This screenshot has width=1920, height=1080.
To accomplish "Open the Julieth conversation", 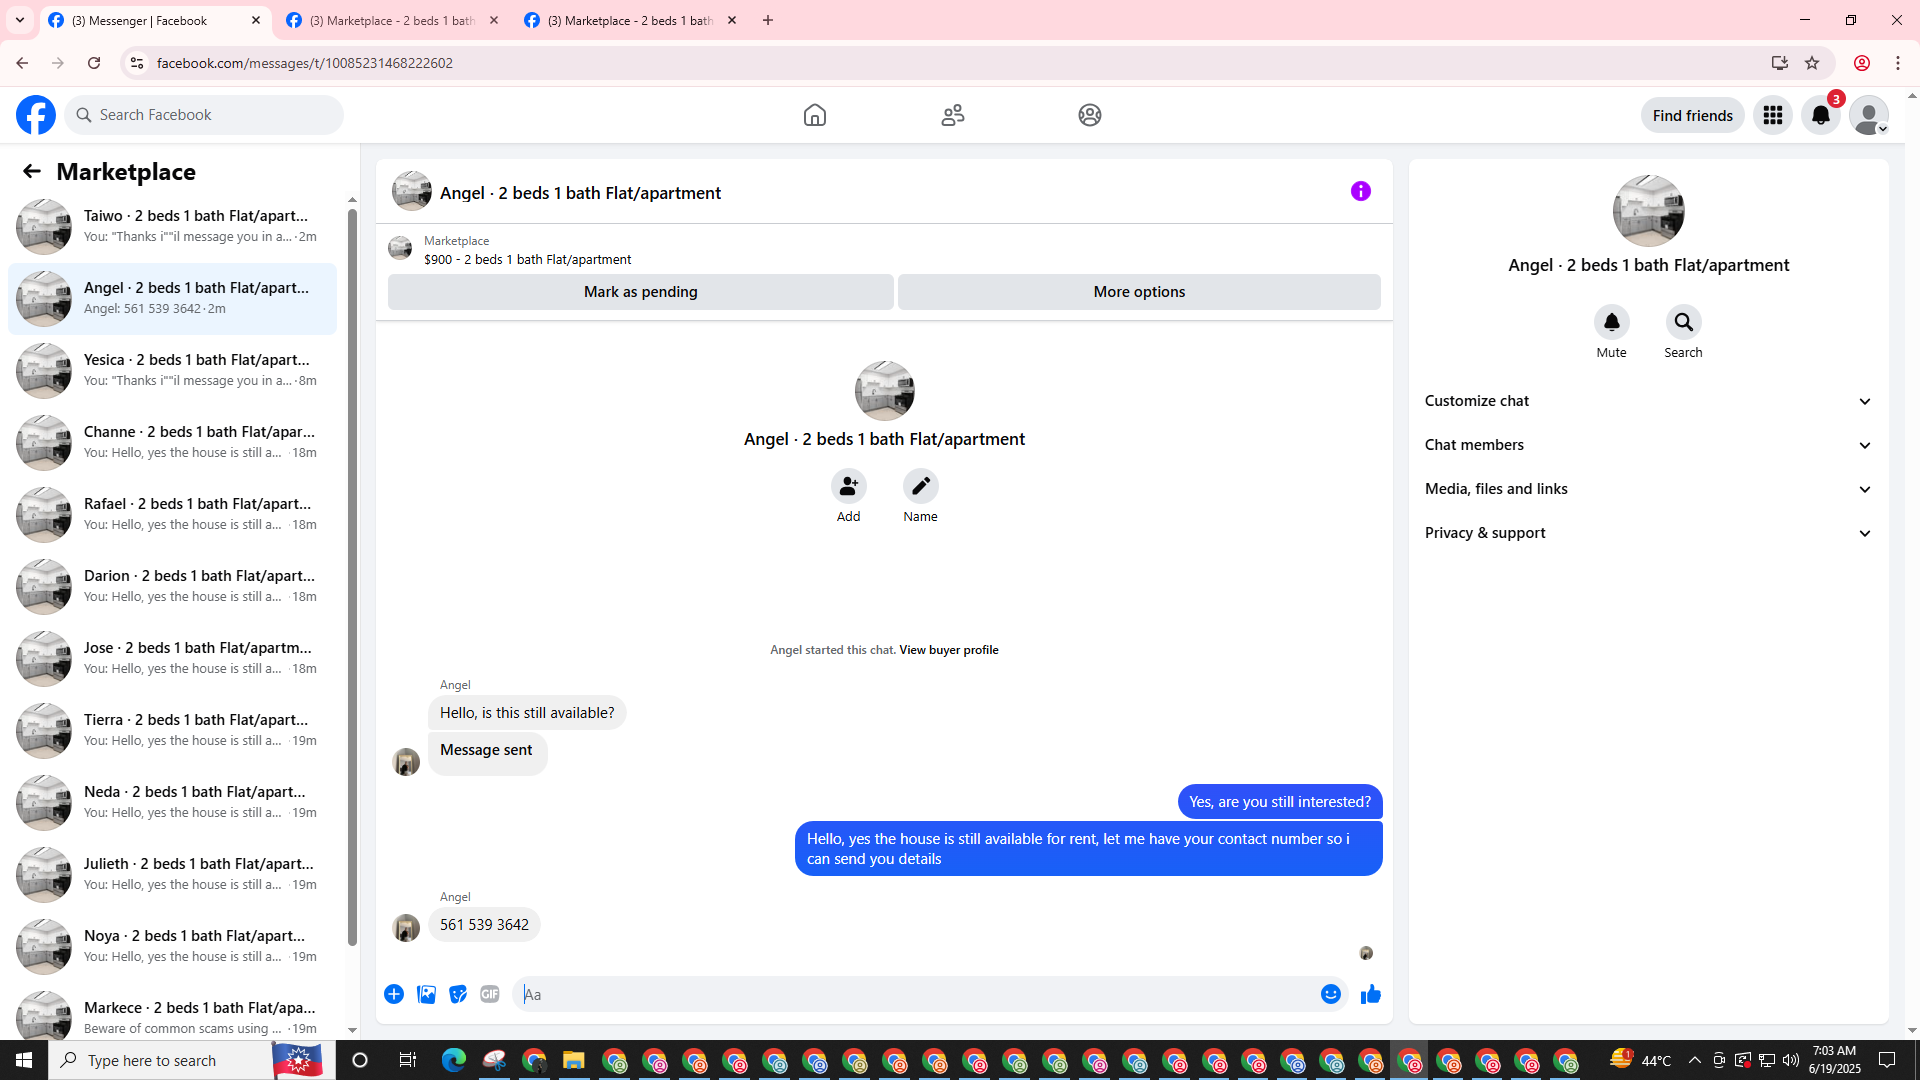I will click(x=172, y=874).
